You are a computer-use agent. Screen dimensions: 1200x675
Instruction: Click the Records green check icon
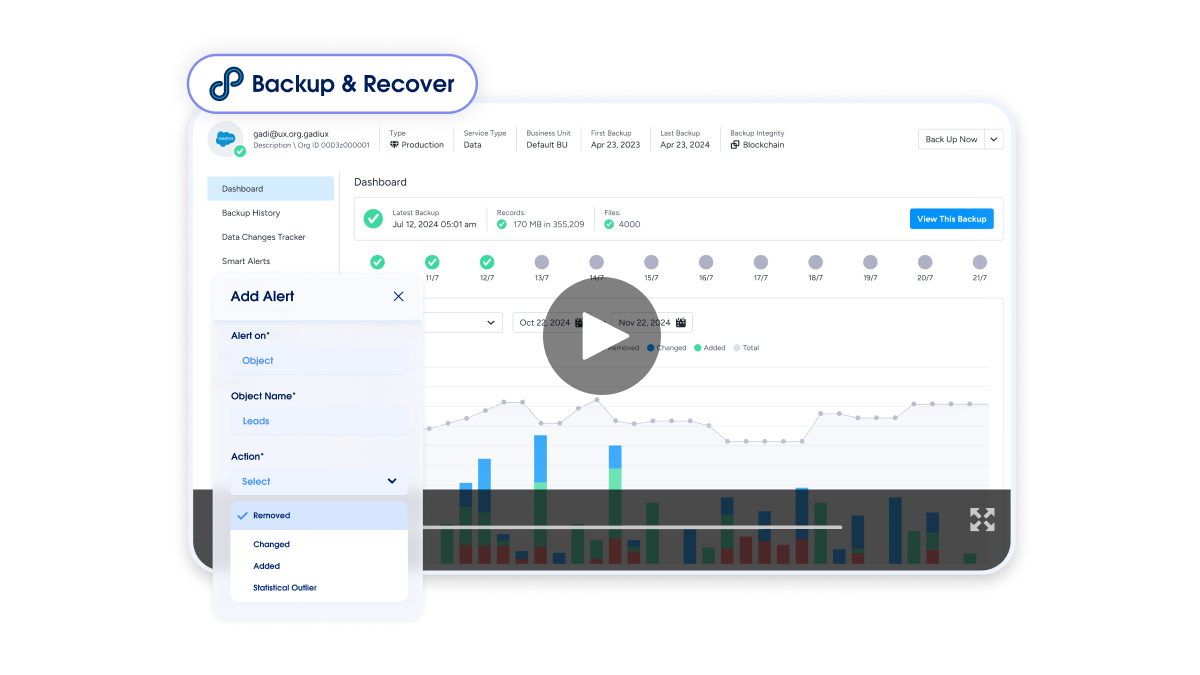point(502,224)
